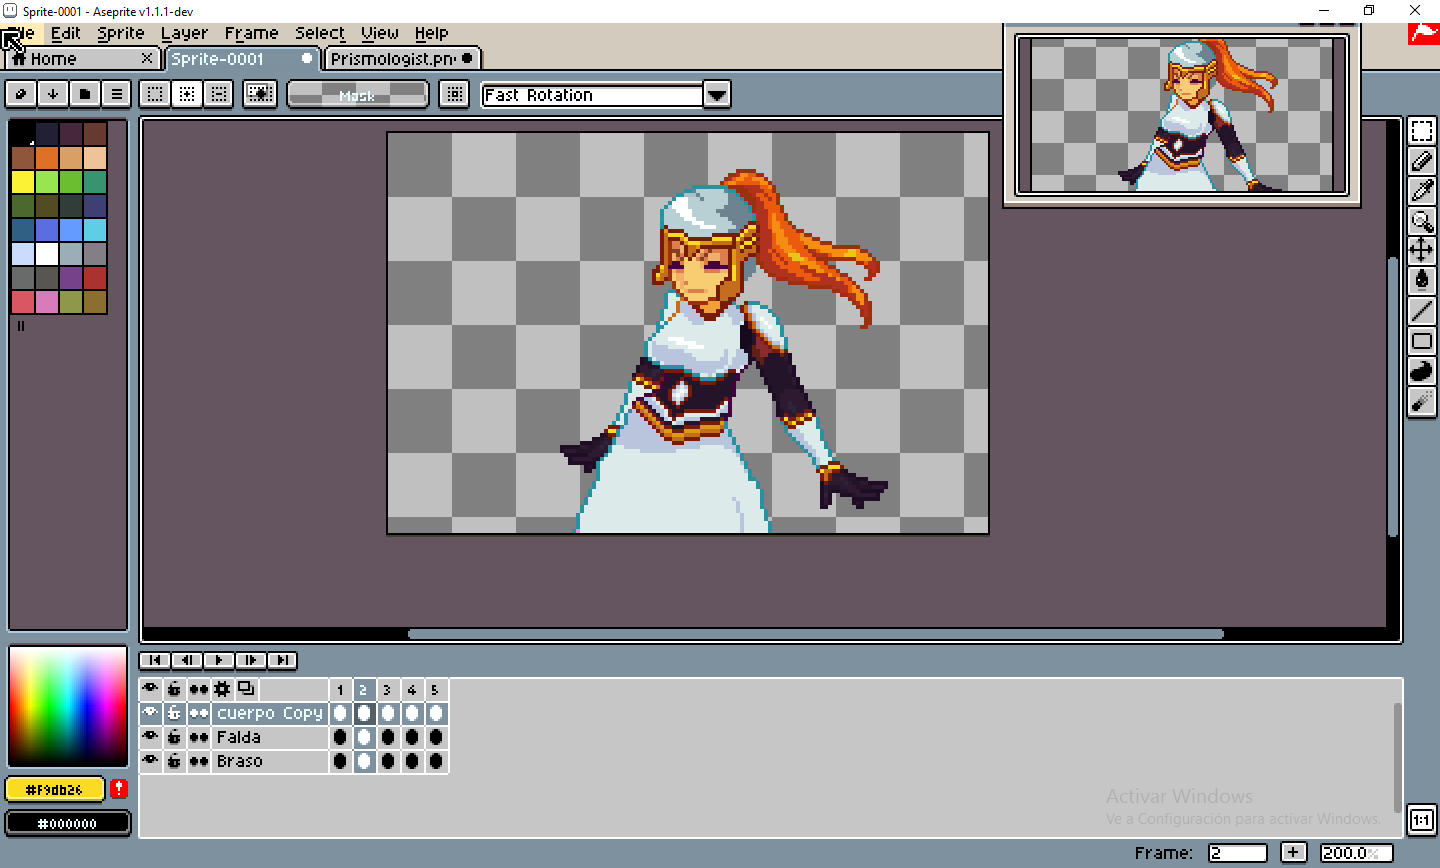Select the Rectangle shape tool
Screen dimensions: 1440x868
point(1421,341)
